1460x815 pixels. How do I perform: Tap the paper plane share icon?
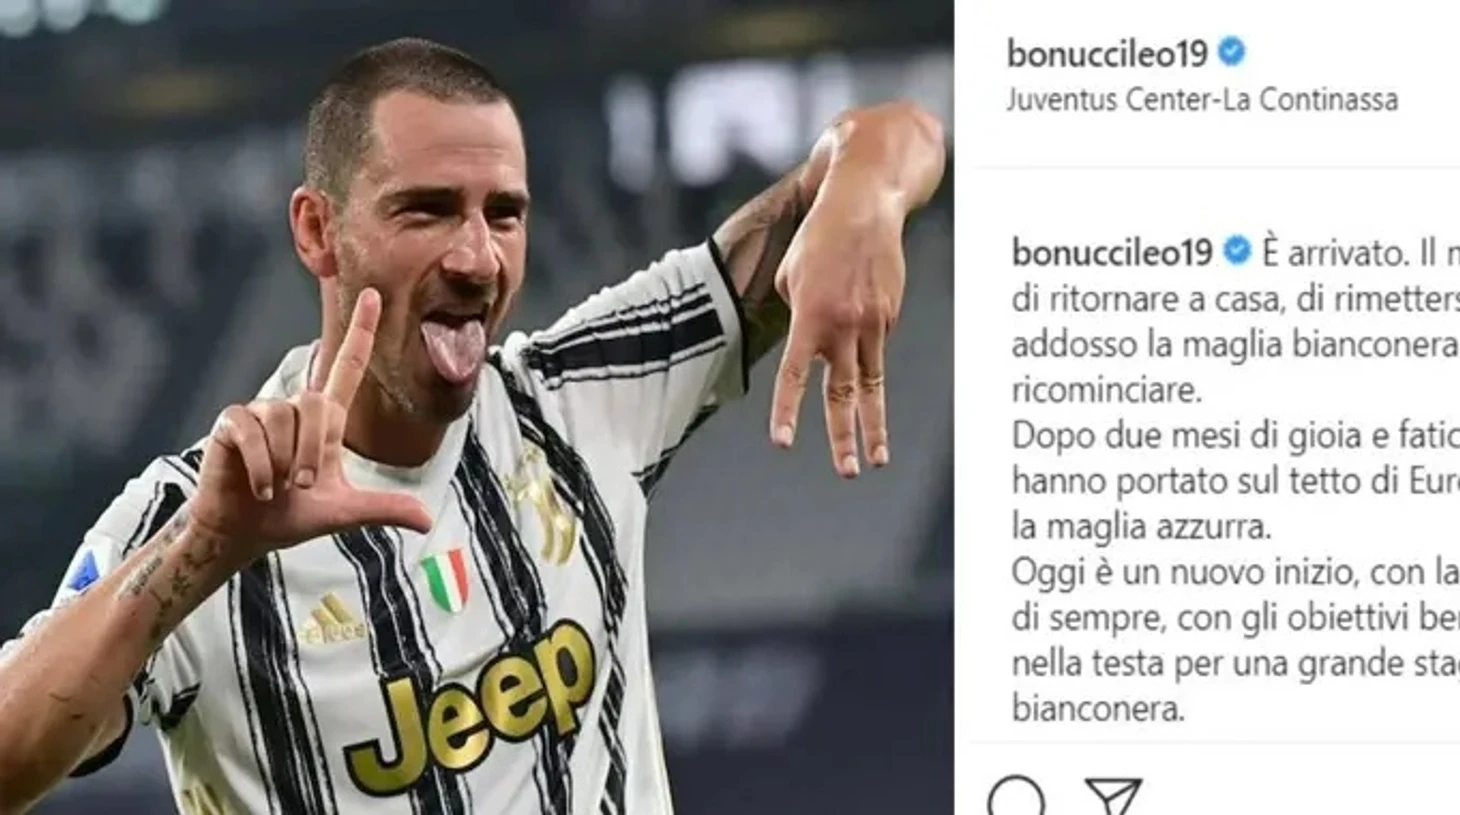click(x=1113, y=796)
